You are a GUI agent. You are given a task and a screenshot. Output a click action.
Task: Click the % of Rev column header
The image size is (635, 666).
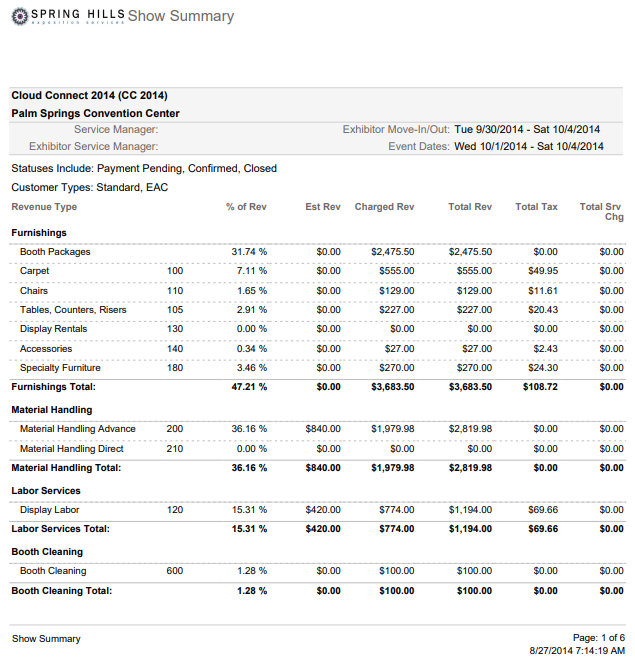246,207
